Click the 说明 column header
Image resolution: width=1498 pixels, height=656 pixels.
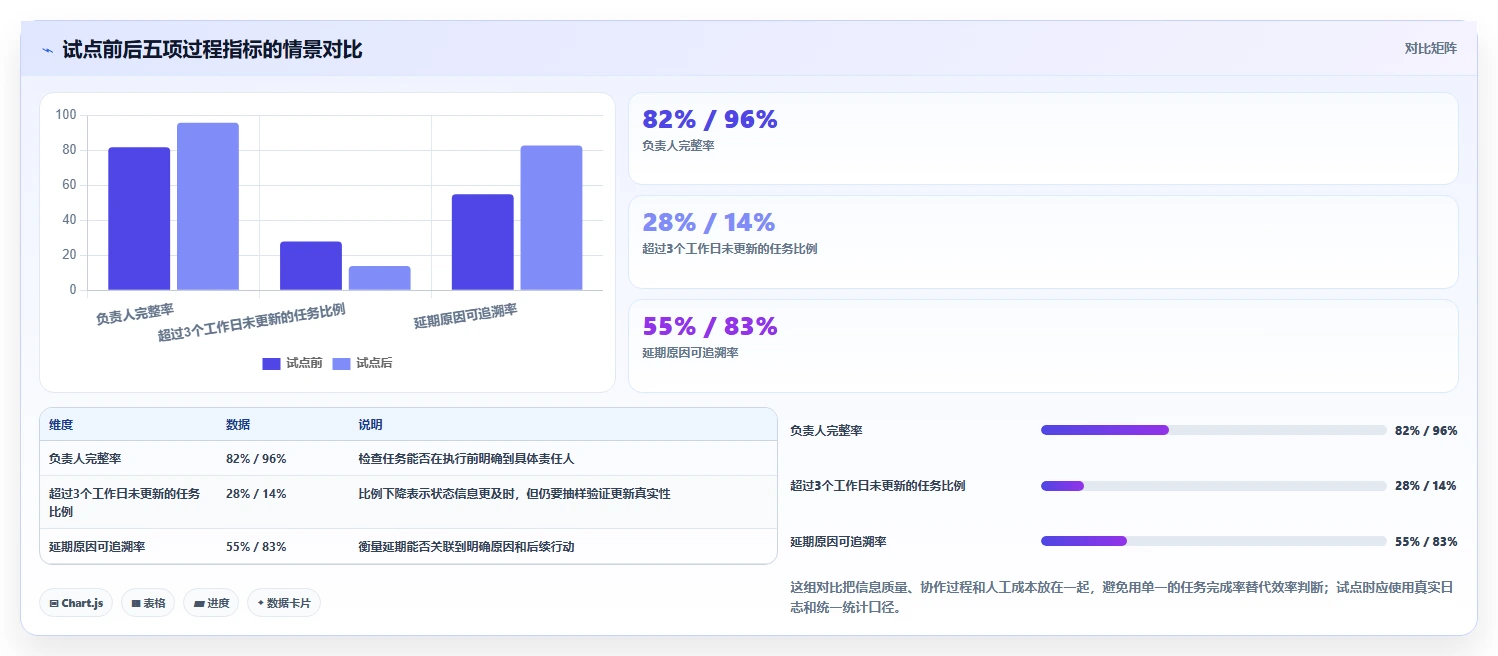[x=370, y=425]
